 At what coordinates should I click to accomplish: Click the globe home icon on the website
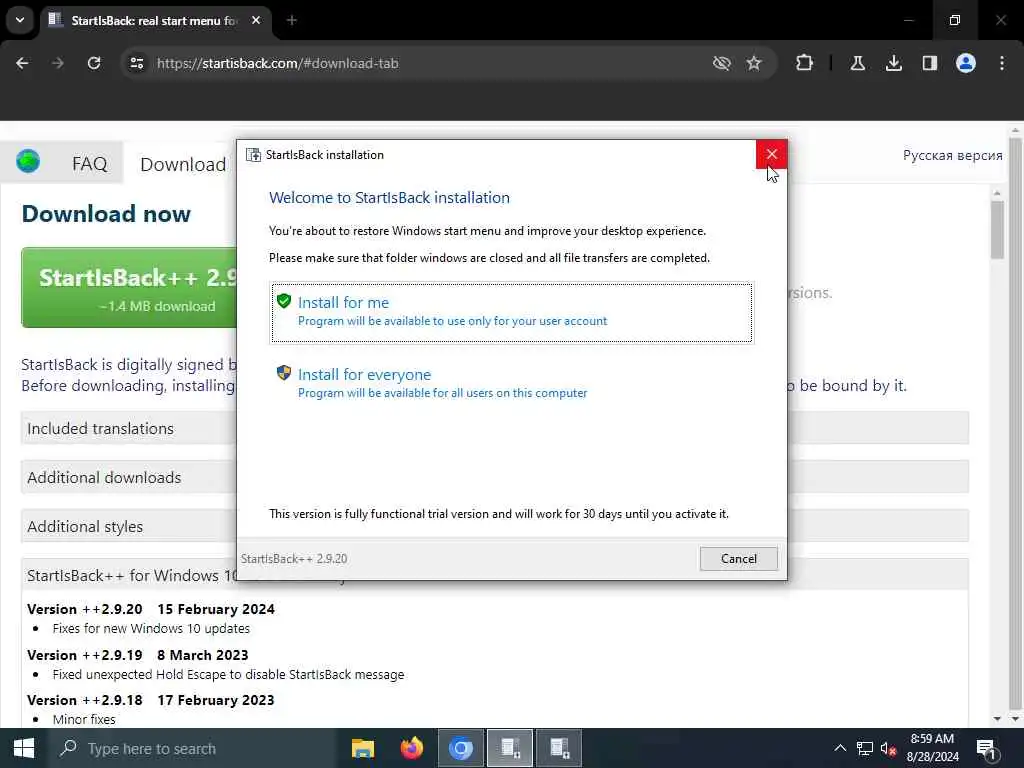(x=28, y=161)
